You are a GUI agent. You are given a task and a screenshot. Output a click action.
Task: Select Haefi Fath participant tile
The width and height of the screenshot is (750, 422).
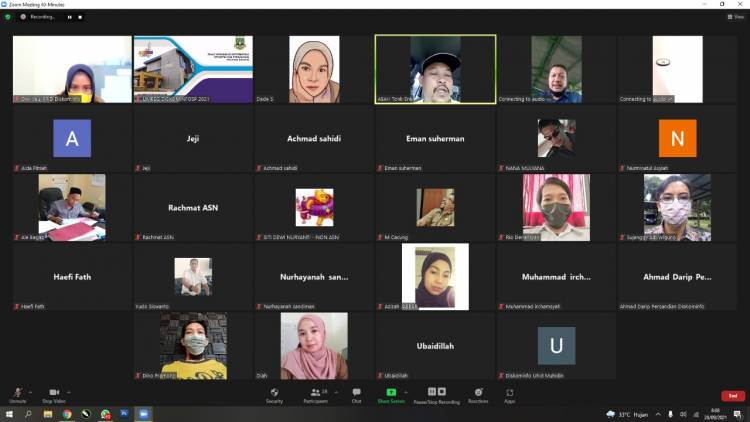[x=72, y=277]
